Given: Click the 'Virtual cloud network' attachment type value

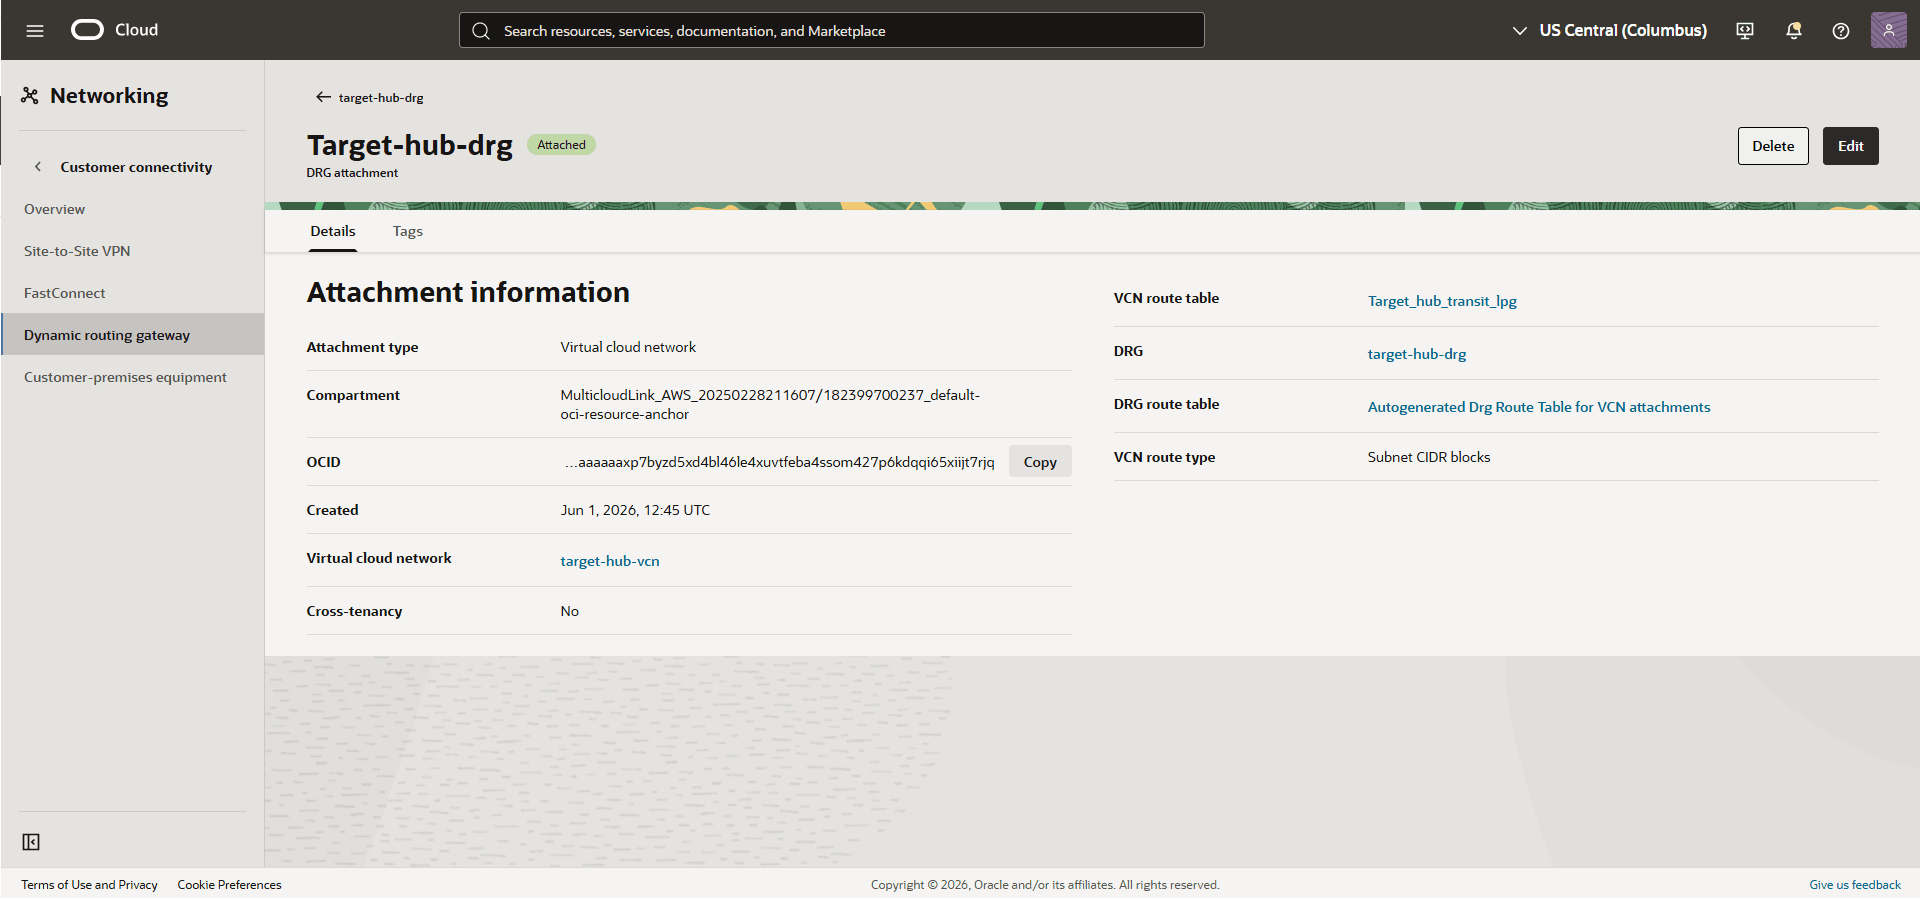Looking at the screenshot, I should (x=628, y=347).
